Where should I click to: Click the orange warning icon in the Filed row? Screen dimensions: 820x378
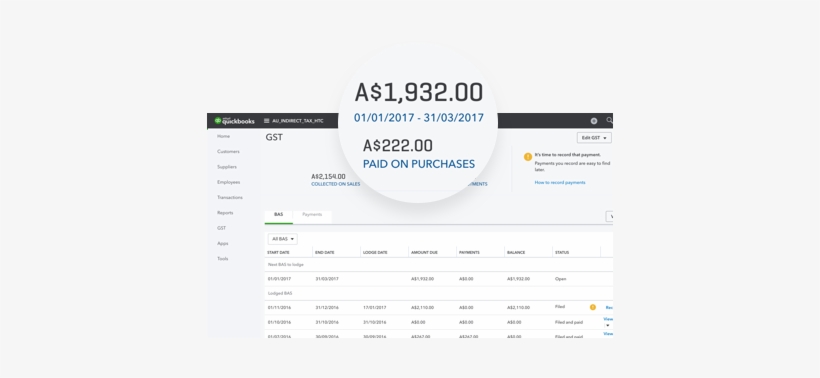[x=593, y=307]
